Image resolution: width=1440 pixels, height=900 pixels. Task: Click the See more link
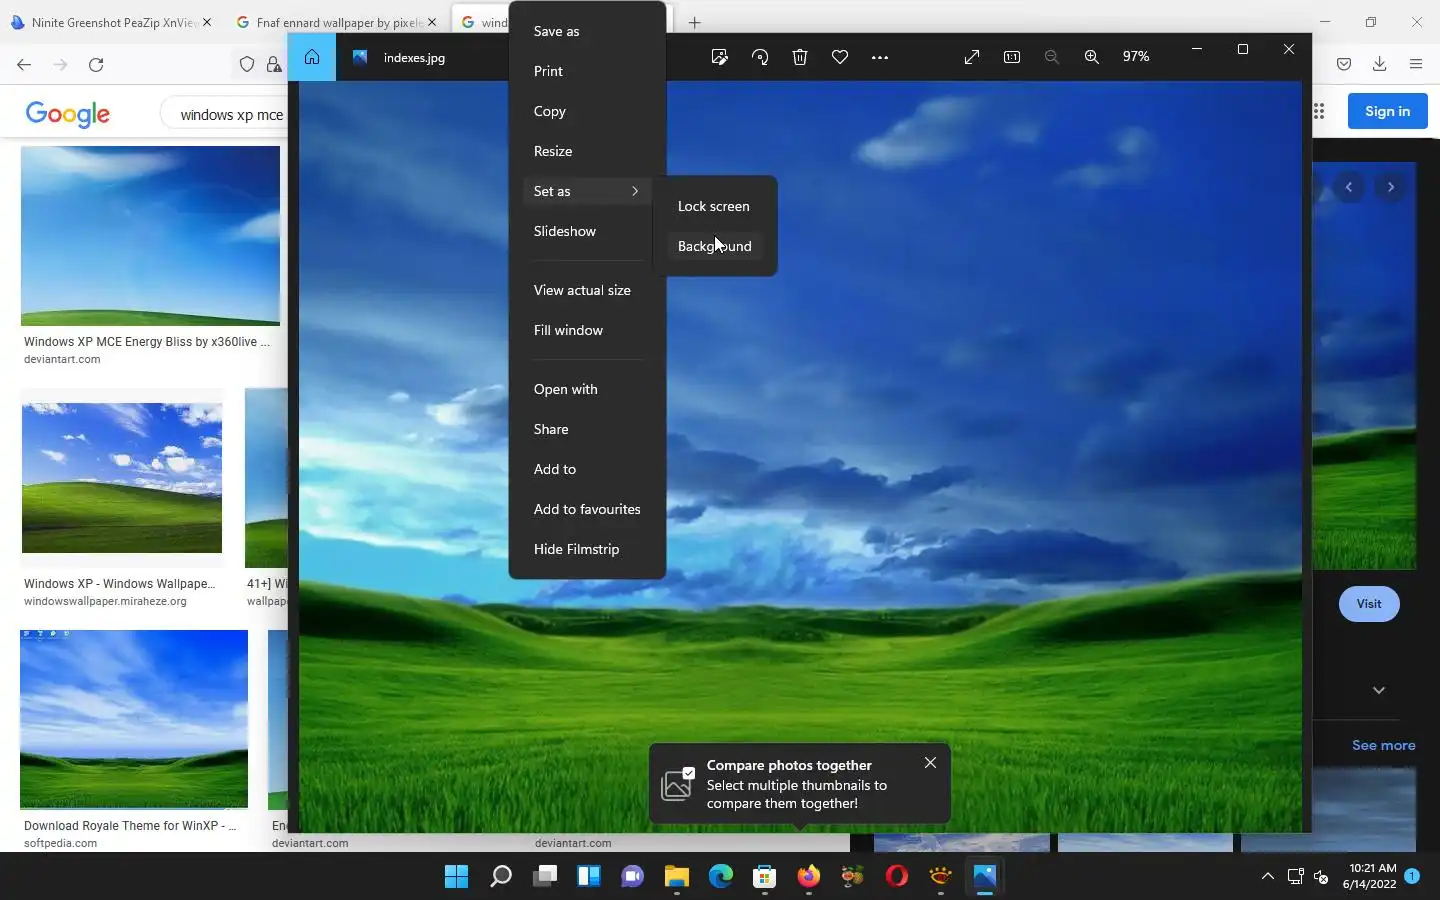[x=1384, y=745]
